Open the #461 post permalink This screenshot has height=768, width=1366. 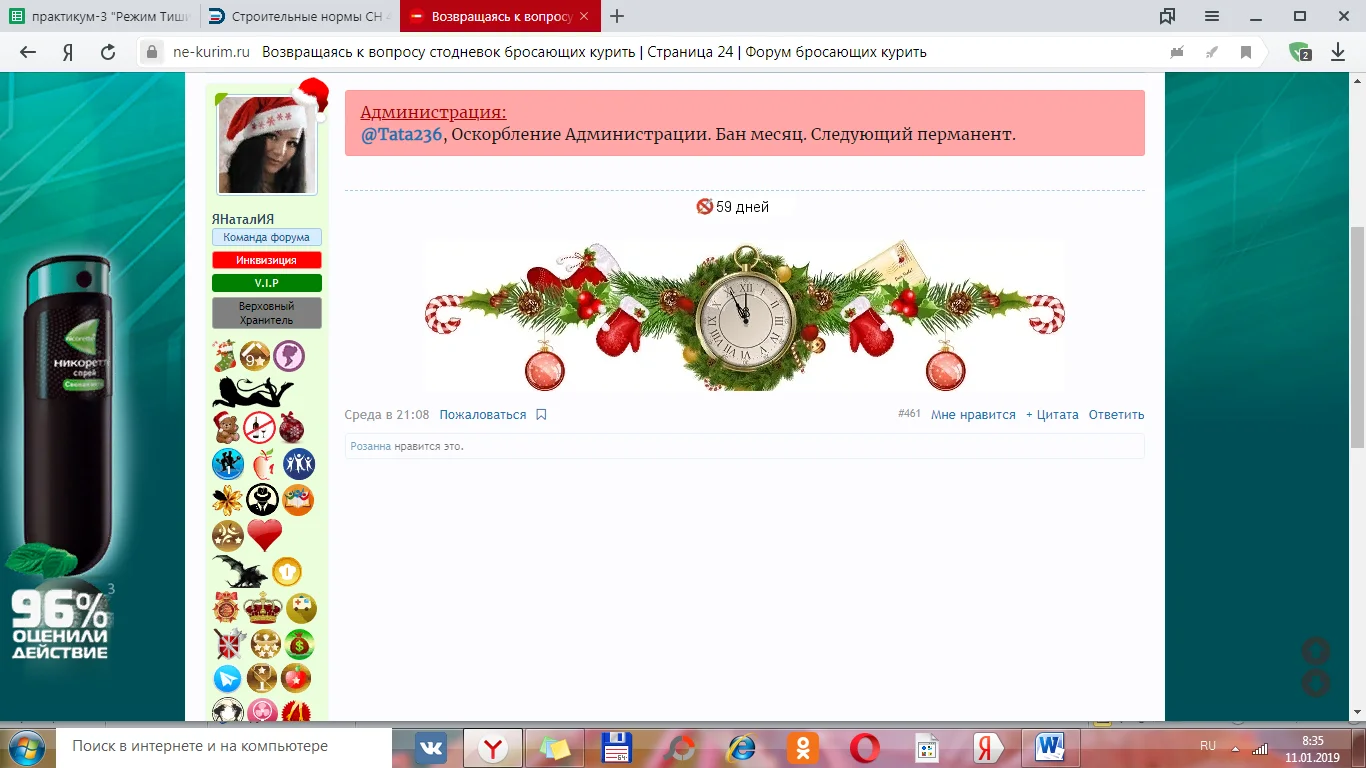tap(909, 414)
